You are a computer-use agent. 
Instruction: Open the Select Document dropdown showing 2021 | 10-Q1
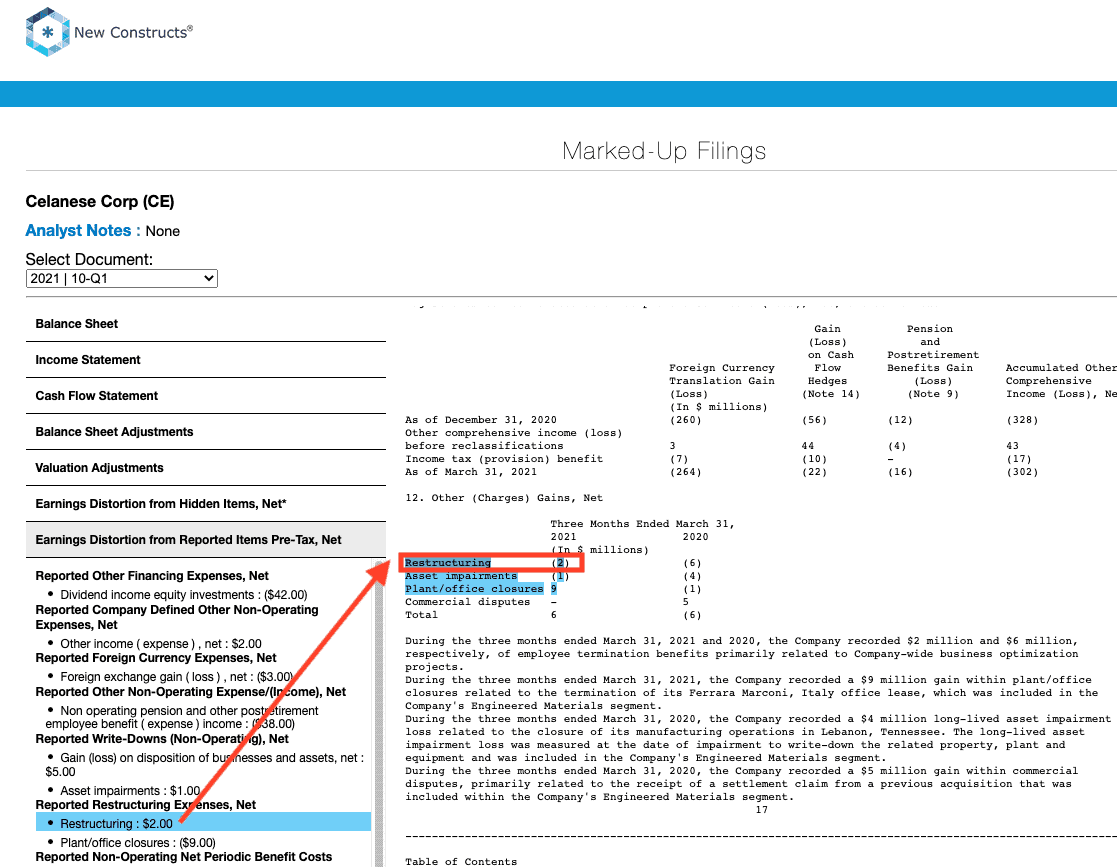[121, 279]
